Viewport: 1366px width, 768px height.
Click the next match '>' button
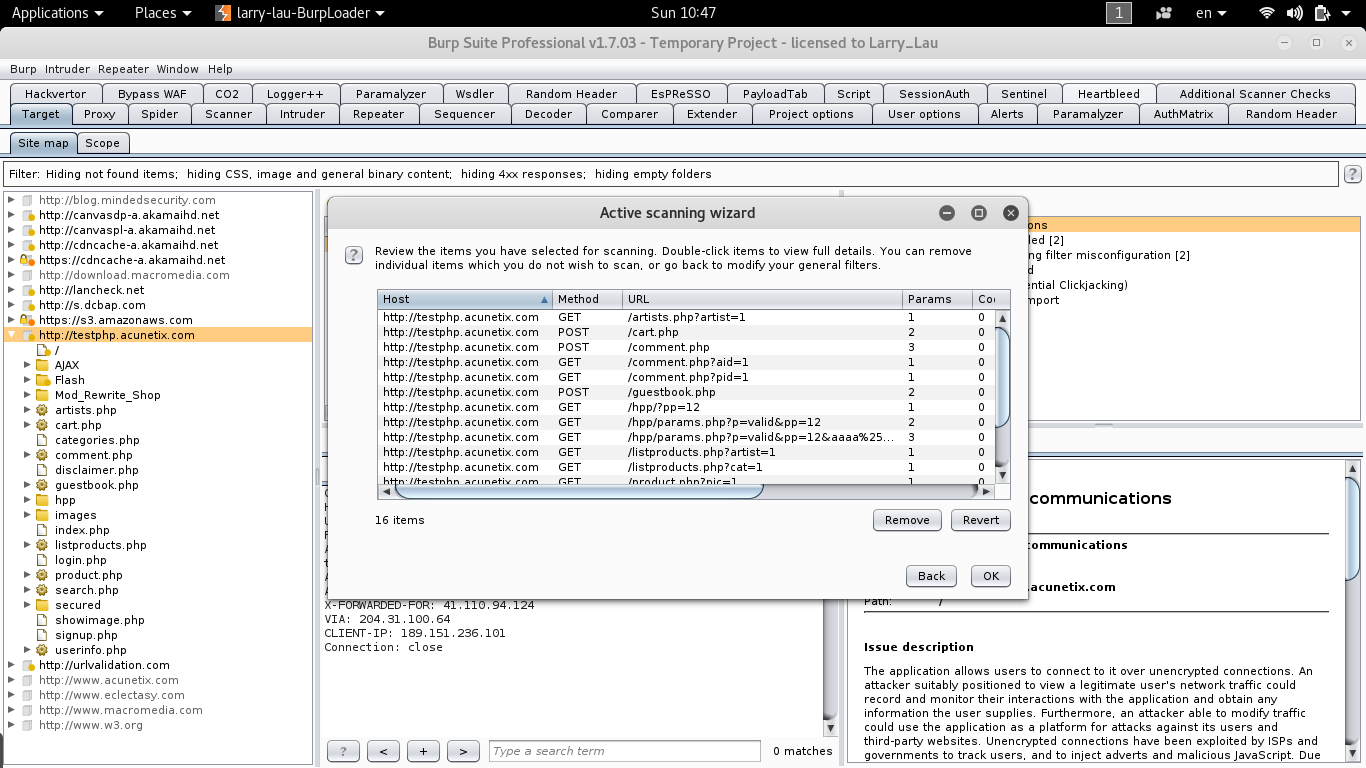(462, 751)
